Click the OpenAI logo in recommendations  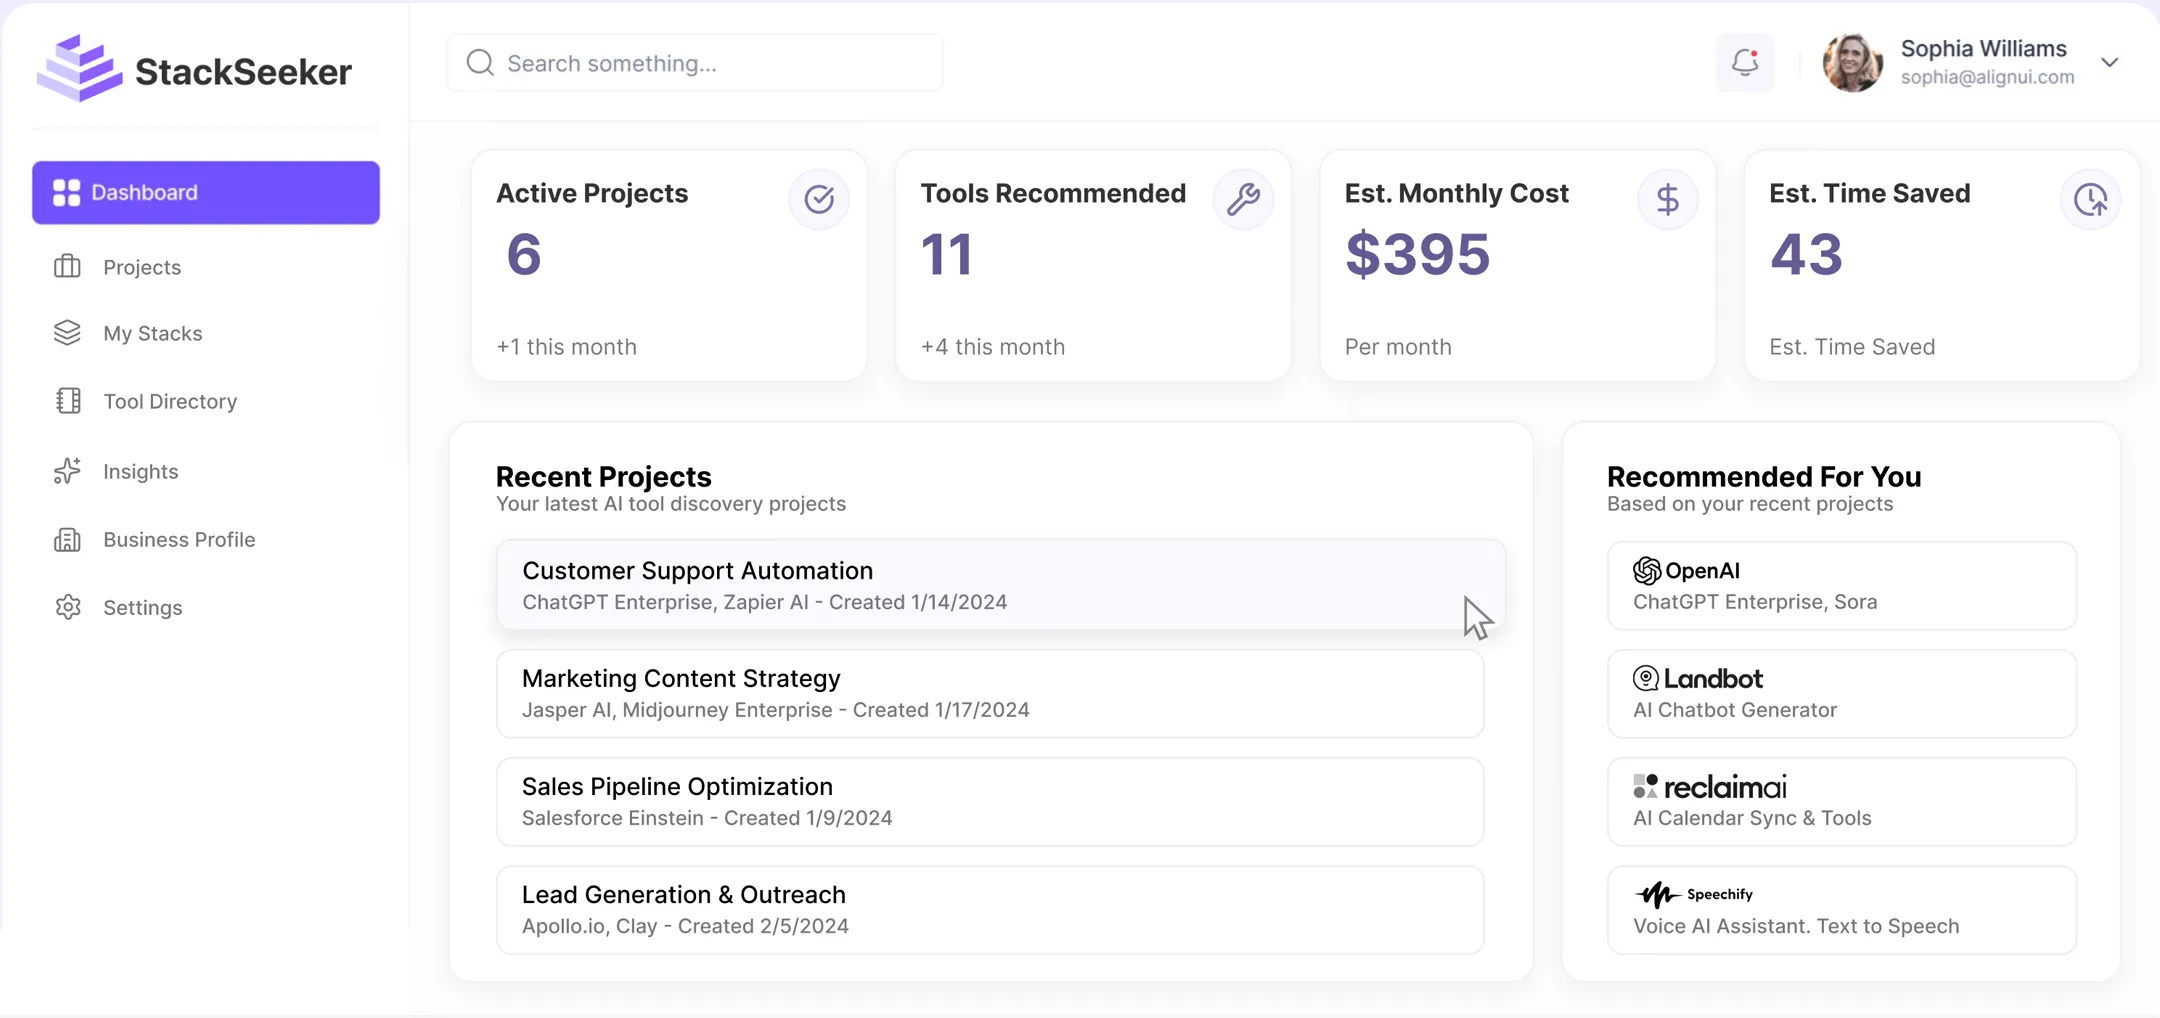pyautogui.click(x=1646, y=571)
